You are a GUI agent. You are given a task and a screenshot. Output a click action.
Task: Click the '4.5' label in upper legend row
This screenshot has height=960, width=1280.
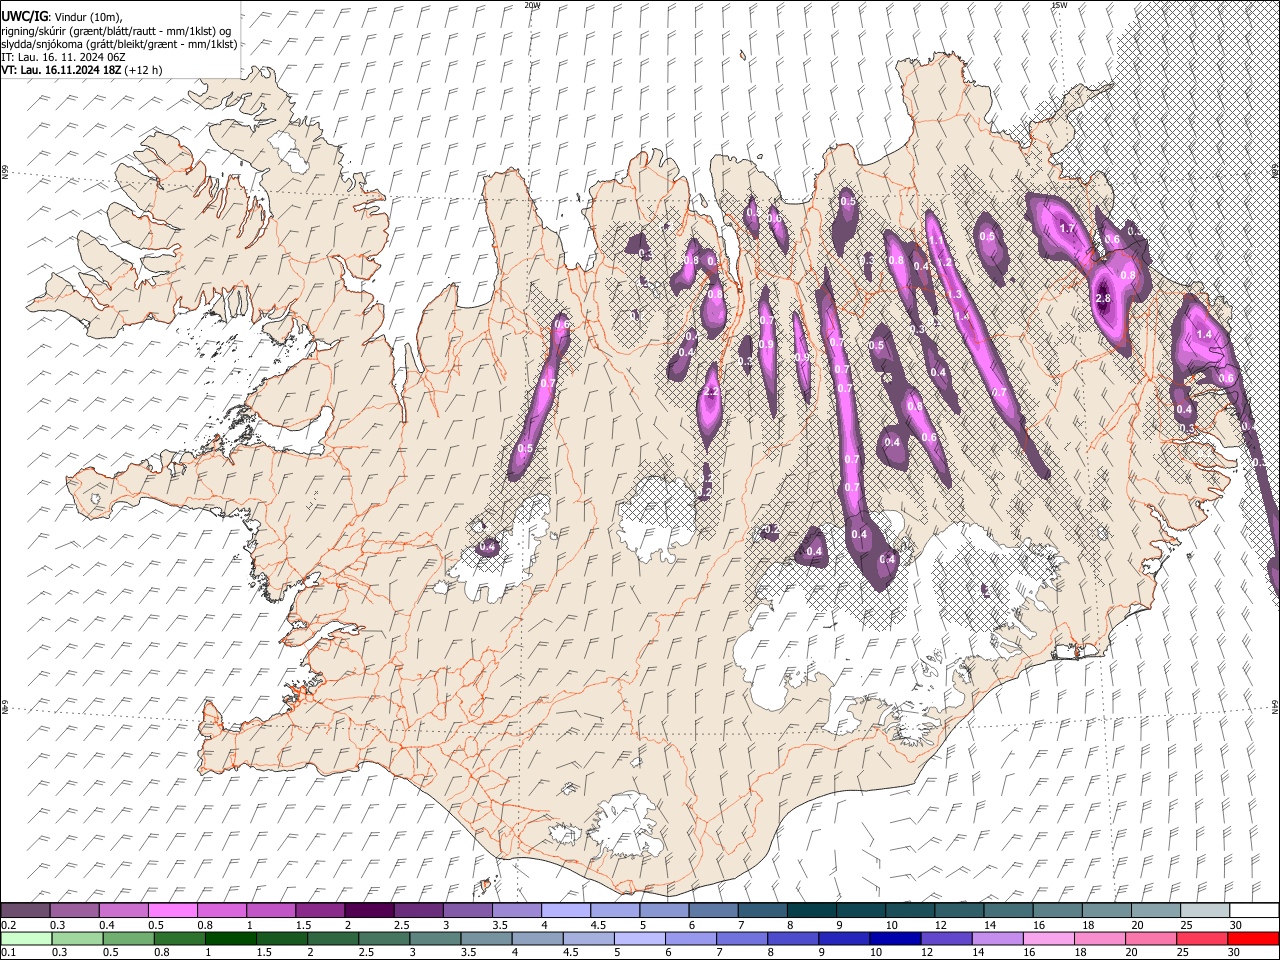(598, 925)
